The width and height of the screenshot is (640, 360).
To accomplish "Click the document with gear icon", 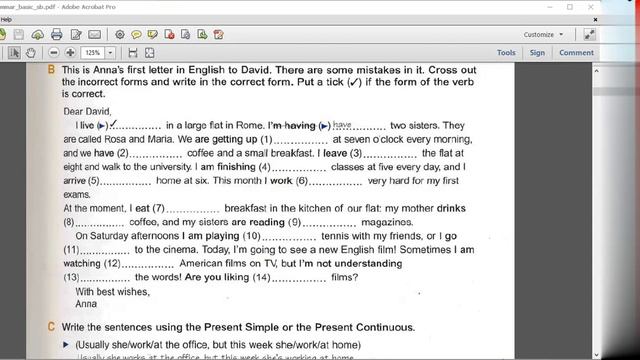I will tap(186, 35).
